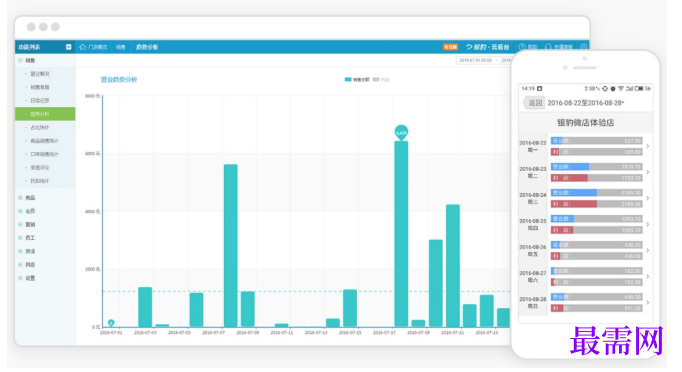The height and width of the screenshot is (372, 682).
Task: Click the date range input field
Action: pyautogui.click(x=484, y=60)
